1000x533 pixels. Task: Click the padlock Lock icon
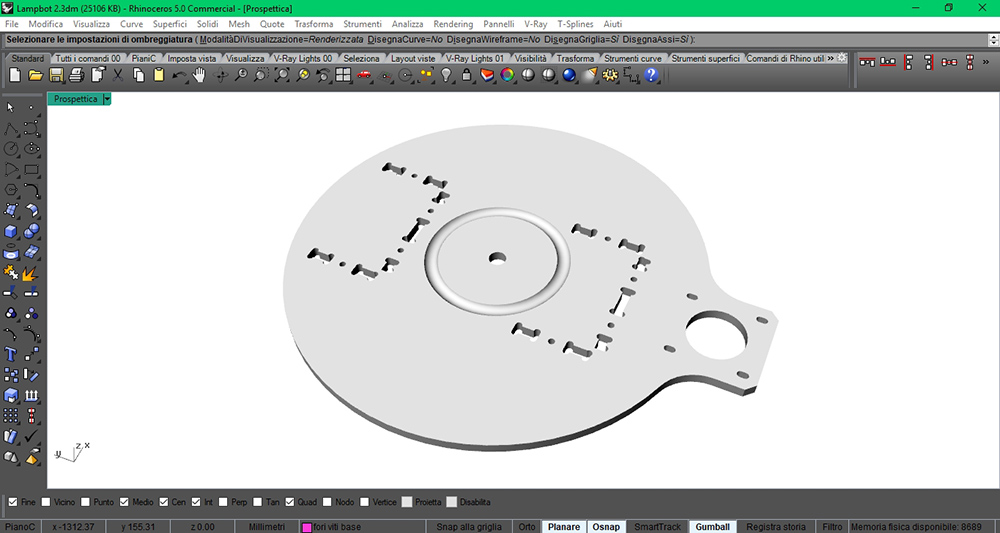coord(467,75)
